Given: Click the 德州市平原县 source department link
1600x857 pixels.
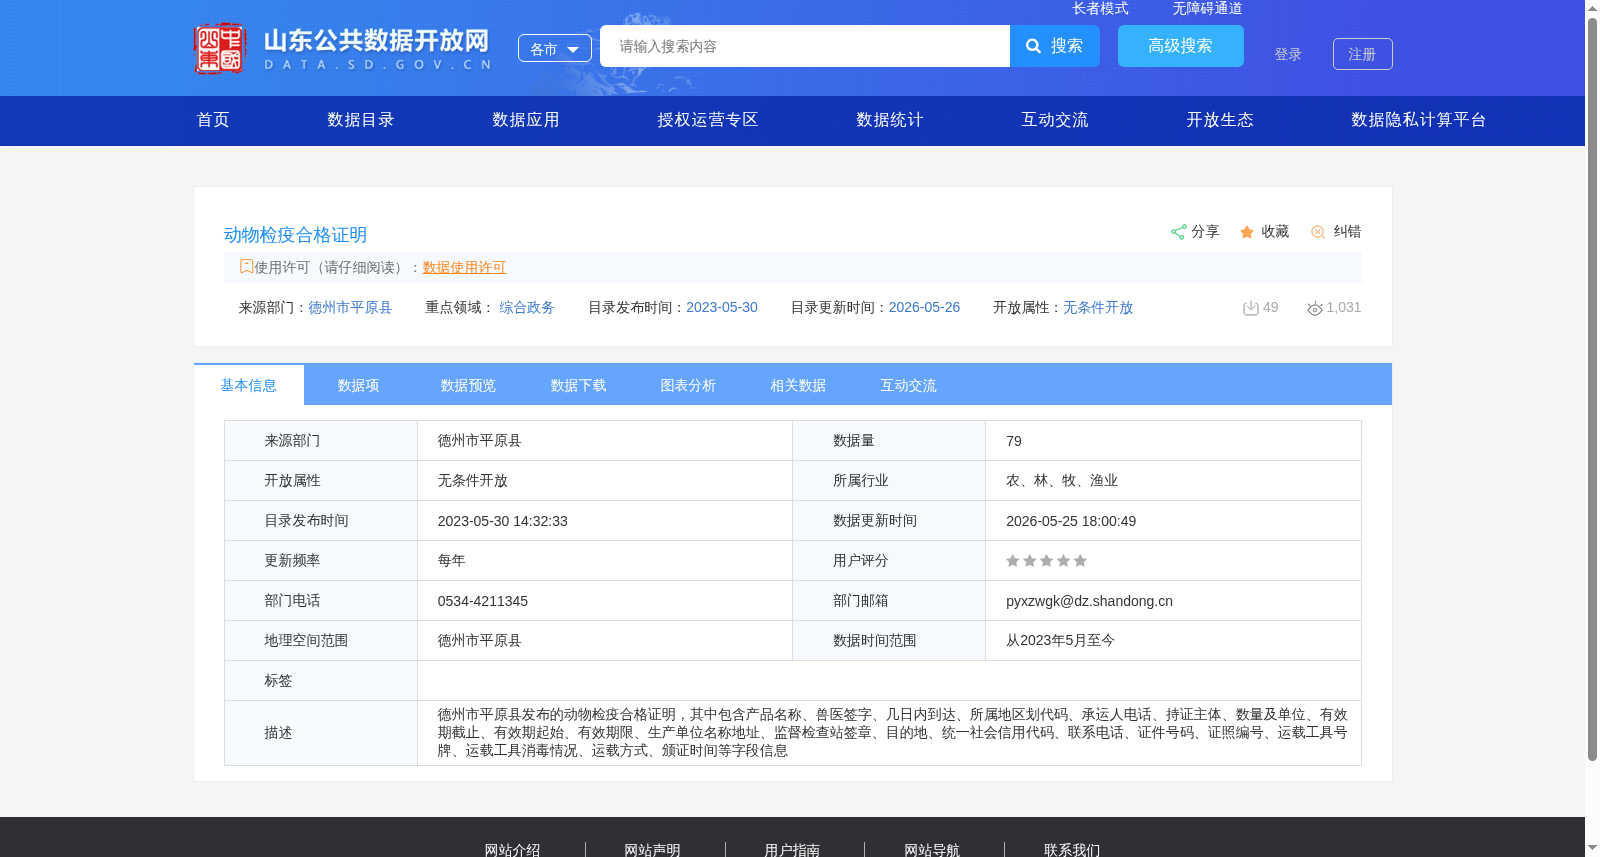Looking at the screenshot, I should (x=350, y=308).
